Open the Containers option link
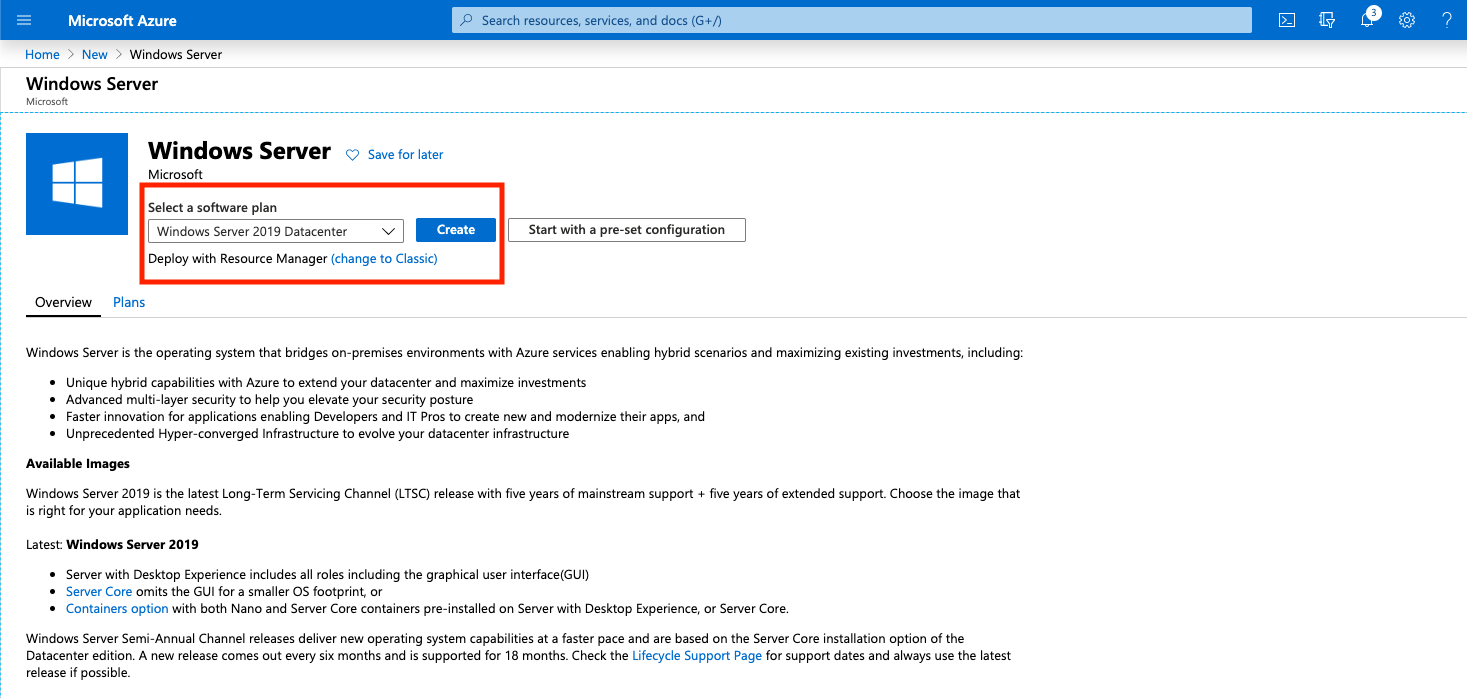Viewport: 1467px width, 698px height. [117, 608]
